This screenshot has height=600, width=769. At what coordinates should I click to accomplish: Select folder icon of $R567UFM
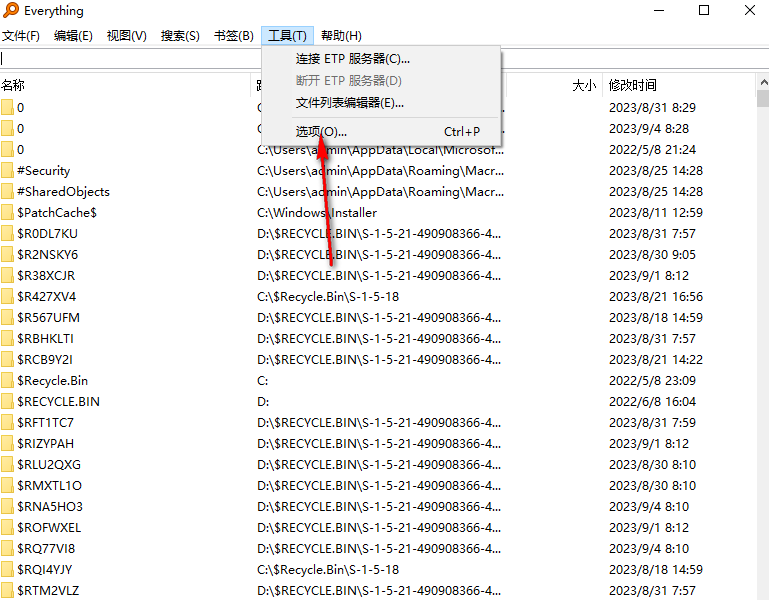[7, 318]
